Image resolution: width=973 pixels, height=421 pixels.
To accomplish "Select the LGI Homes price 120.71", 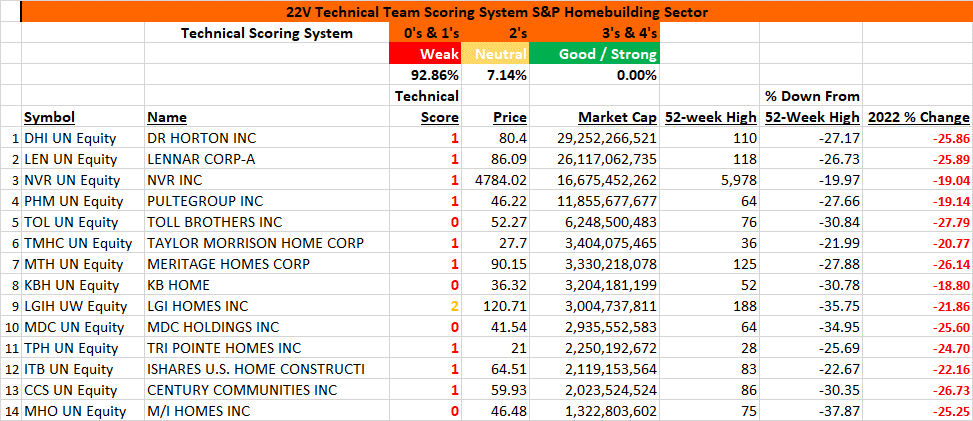I will pos(495,307).
